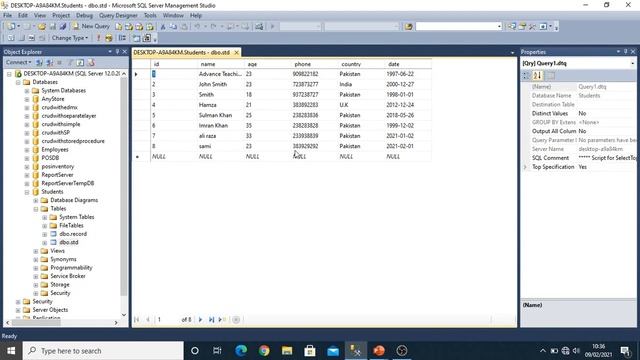Close the dbo.std document tab
The width and height of the screenshot is (640, 360).
point(236,53)
